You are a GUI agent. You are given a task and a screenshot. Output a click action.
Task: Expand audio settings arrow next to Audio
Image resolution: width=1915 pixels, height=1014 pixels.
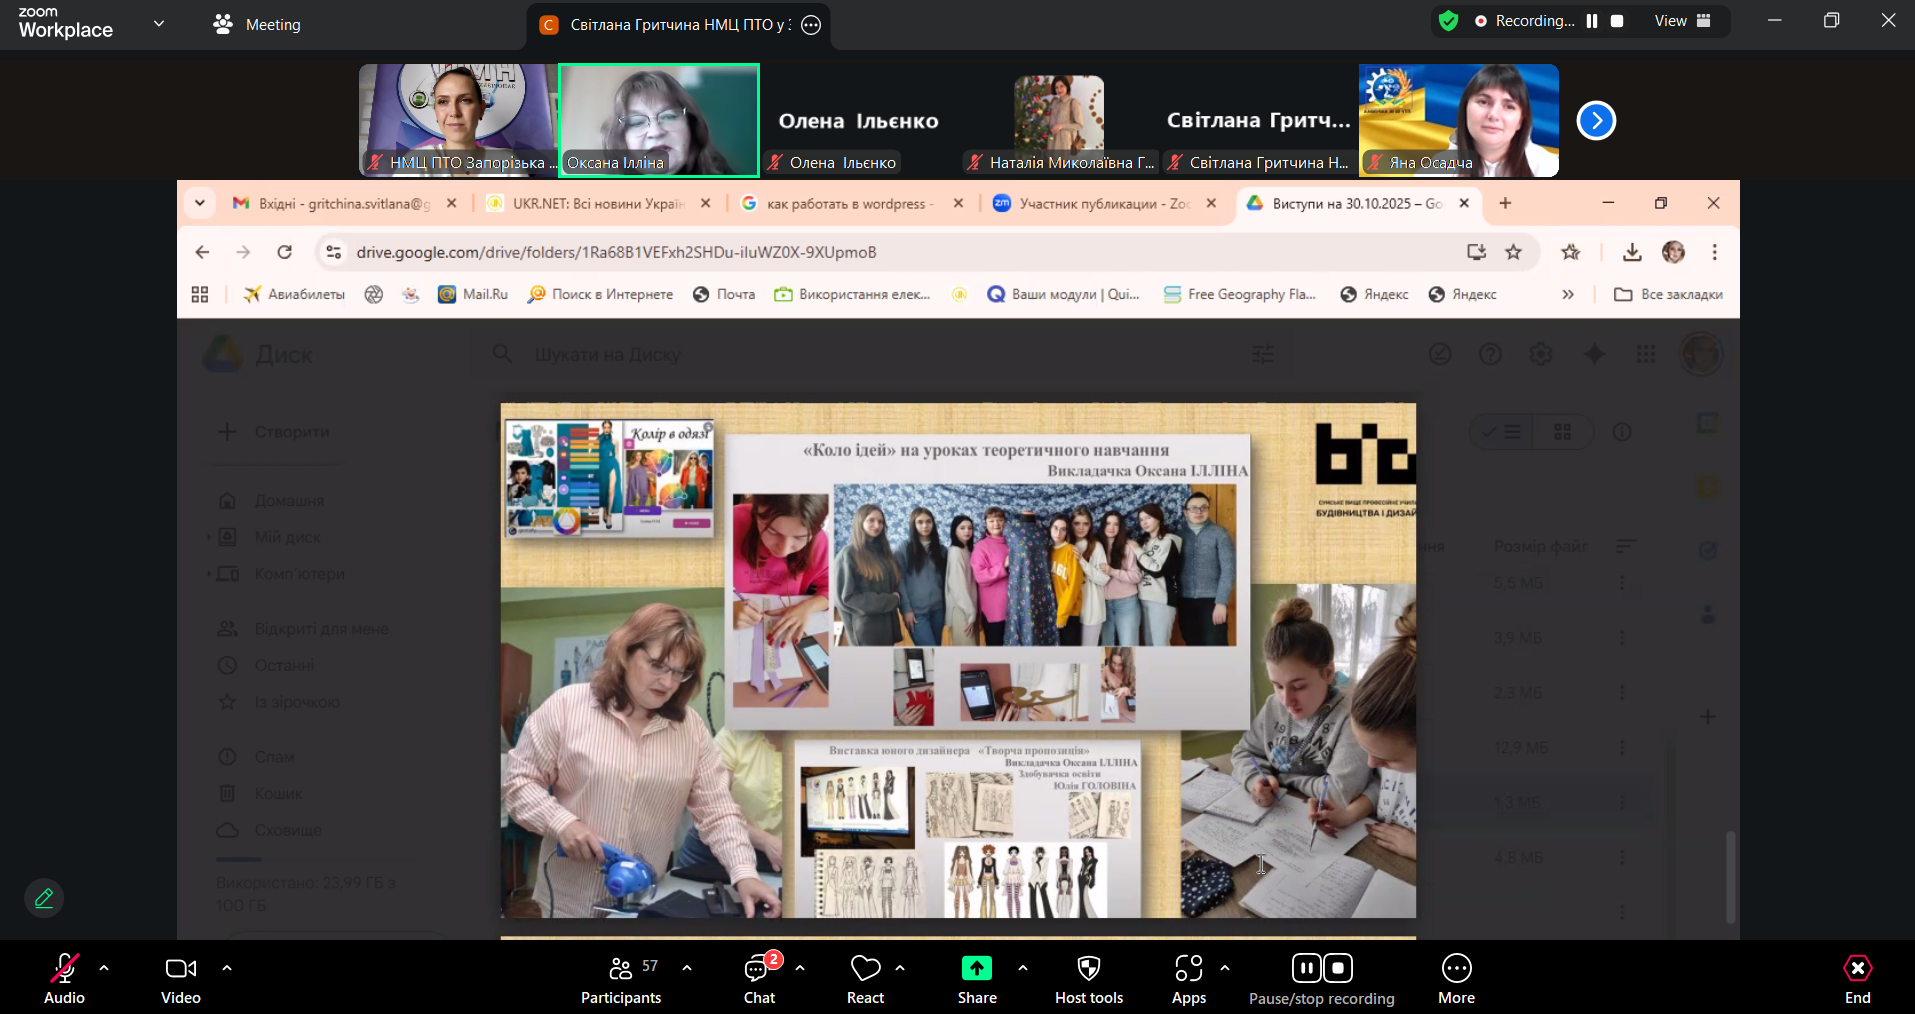[x=104, y=968]
